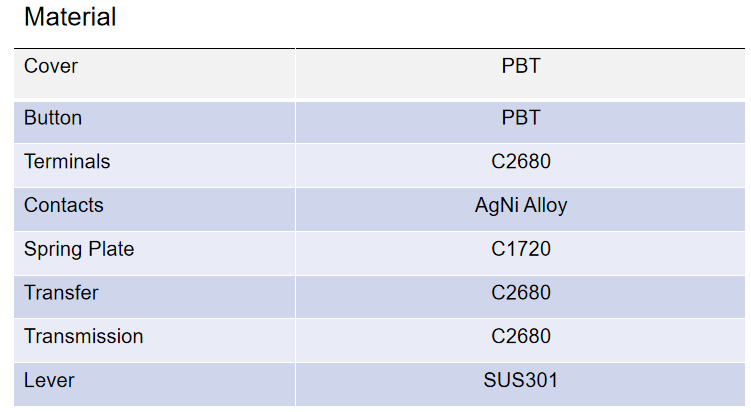Click the SUS301 material value

click(520, 381)
